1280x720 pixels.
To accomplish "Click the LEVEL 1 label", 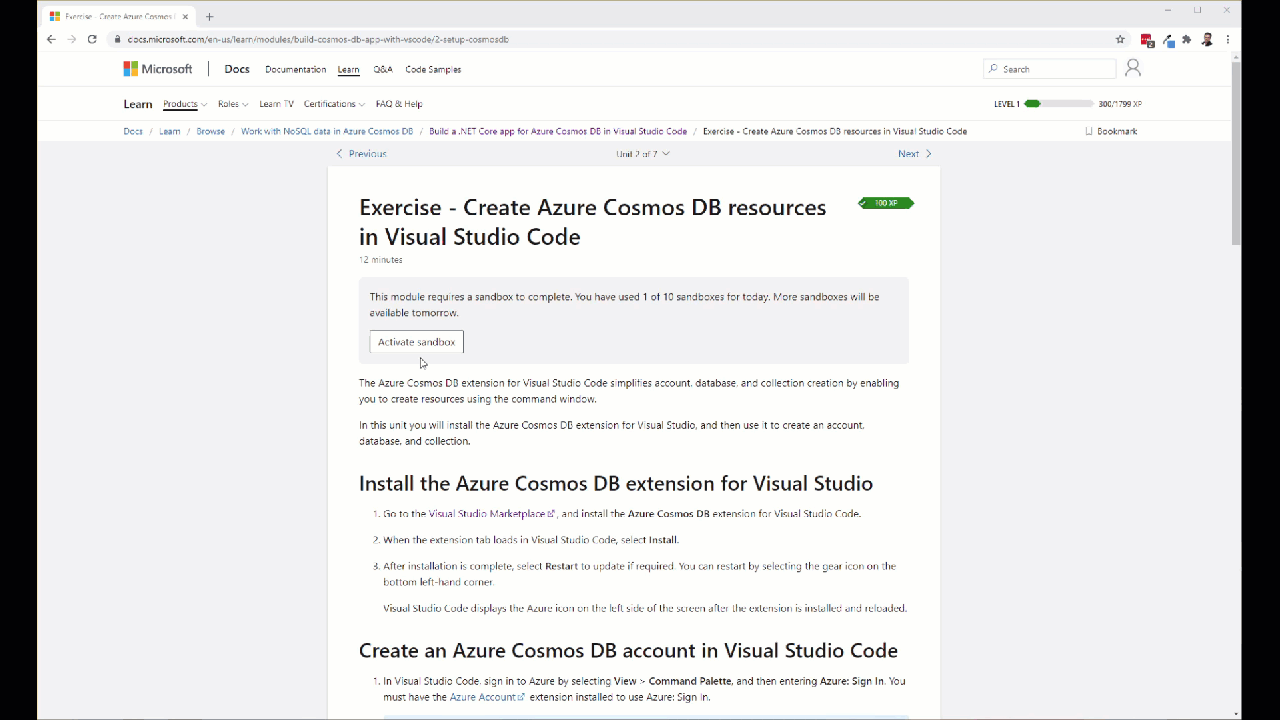I will tap(1007, 104).
